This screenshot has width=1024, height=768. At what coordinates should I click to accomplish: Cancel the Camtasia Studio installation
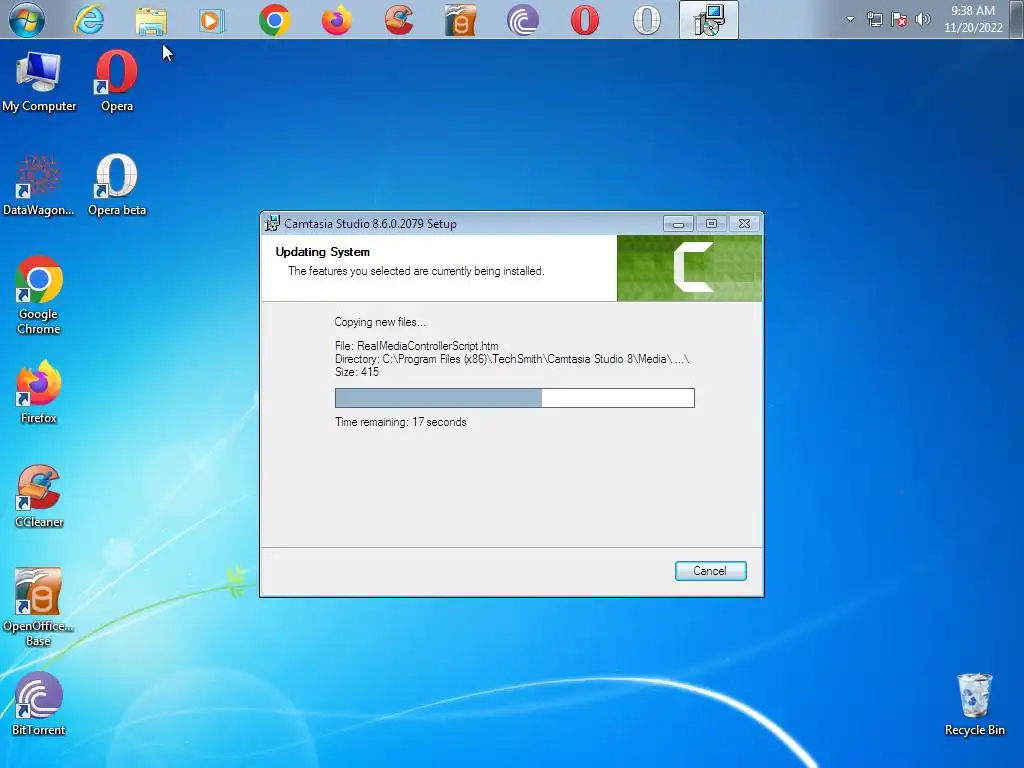point(710,571)
